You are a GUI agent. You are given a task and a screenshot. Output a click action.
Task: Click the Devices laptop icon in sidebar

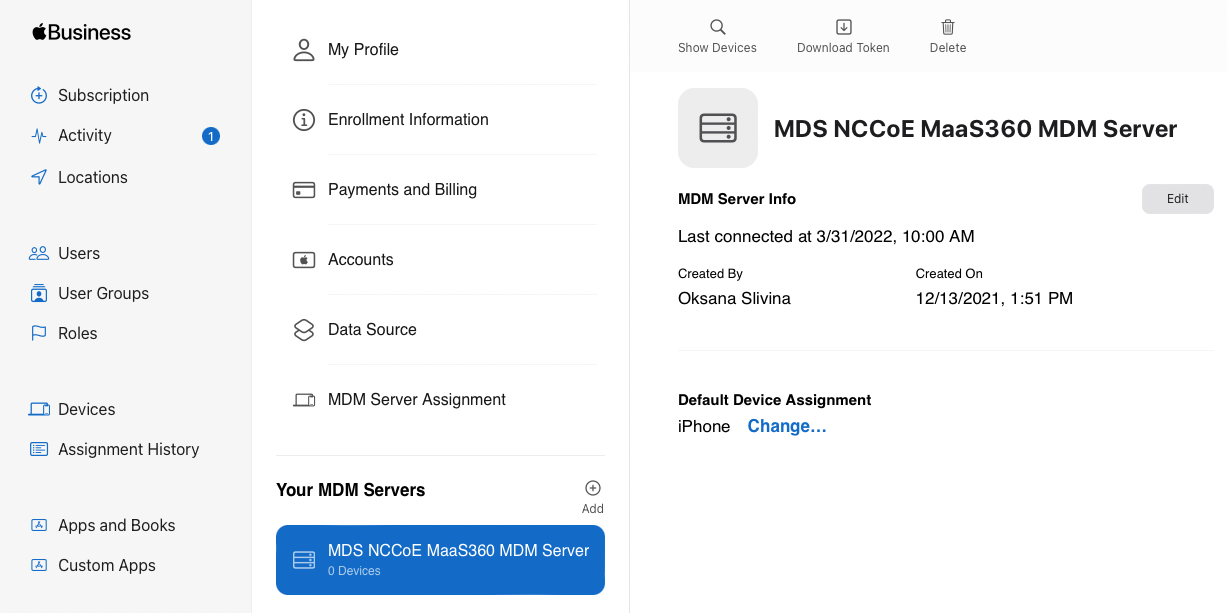tap(39, 409)
